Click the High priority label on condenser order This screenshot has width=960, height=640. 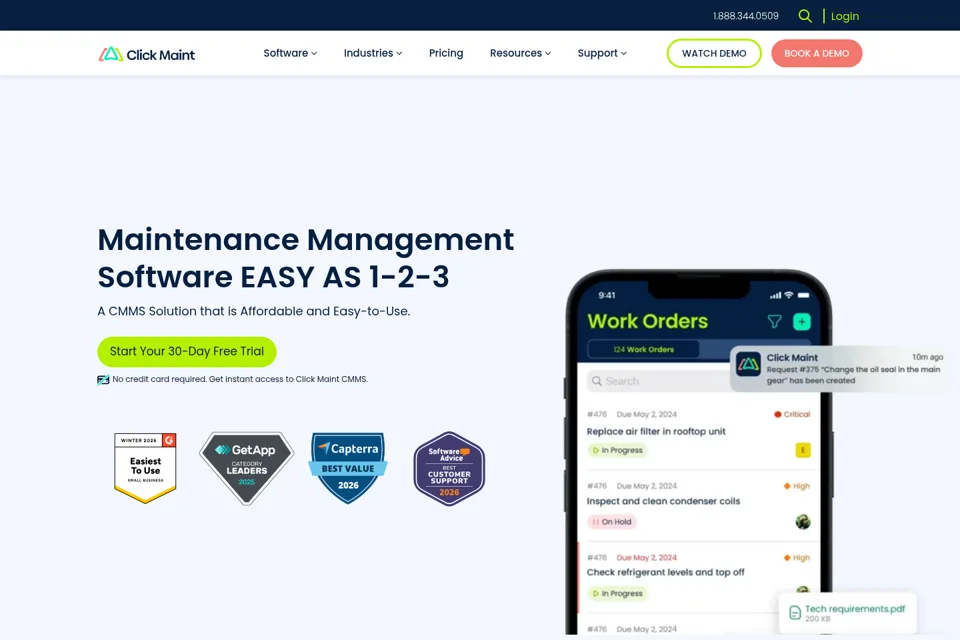click(797, 486)
